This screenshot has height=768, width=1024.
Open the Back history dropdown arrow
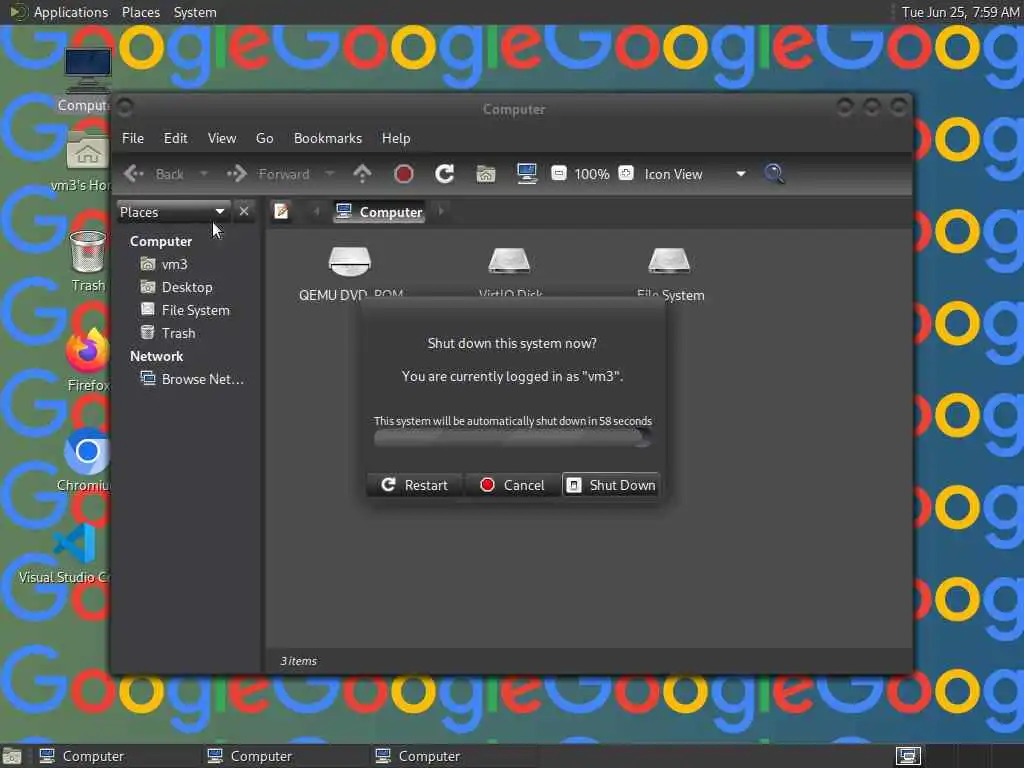[x=204, y=174]
